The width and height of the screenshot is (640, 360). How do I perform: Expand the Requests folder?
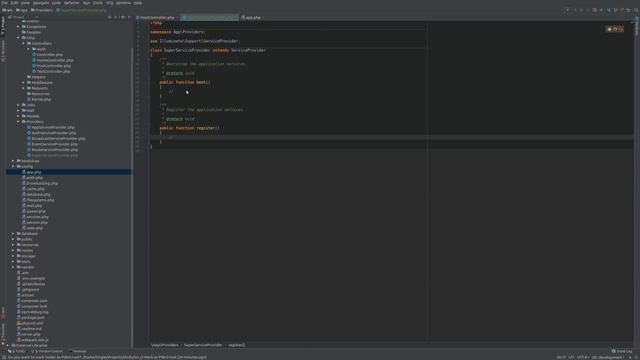(24, 88)
